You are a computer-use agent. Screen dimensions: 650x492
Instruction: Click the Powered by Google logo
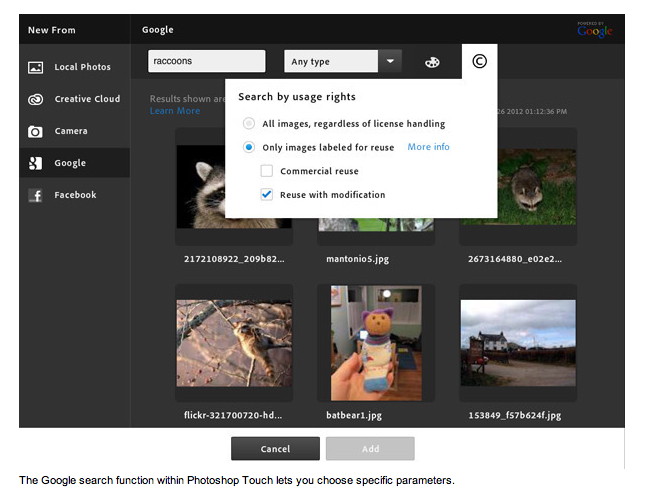594,29
